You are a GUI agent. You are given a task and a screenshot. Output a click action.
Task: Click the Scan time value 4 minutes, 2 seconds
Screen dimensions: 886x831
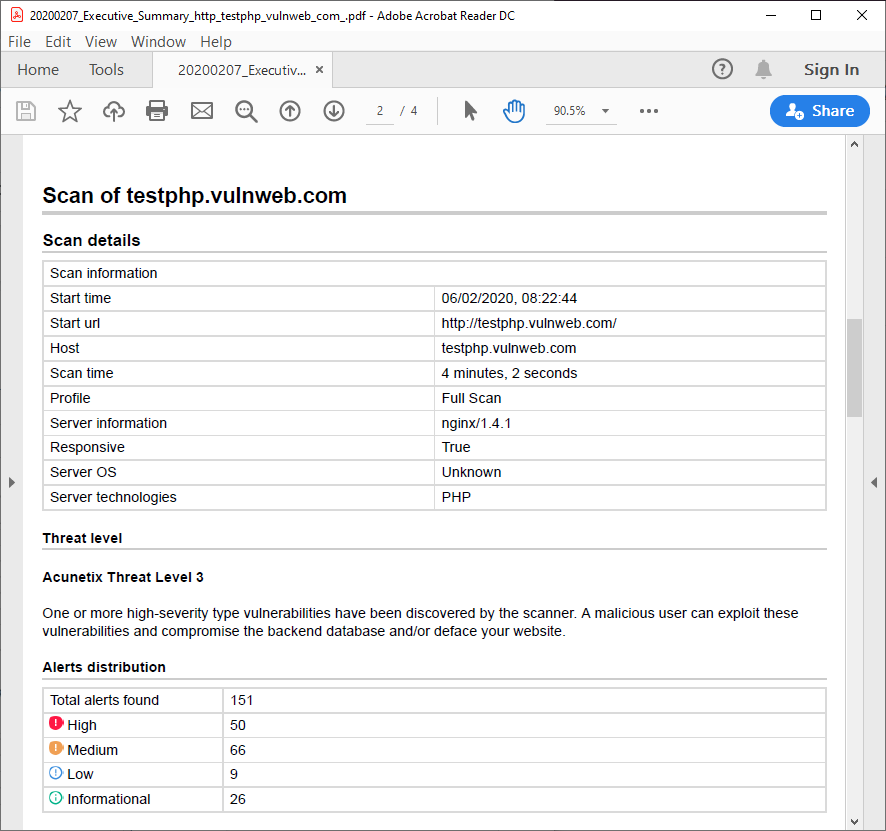(509, 373)
